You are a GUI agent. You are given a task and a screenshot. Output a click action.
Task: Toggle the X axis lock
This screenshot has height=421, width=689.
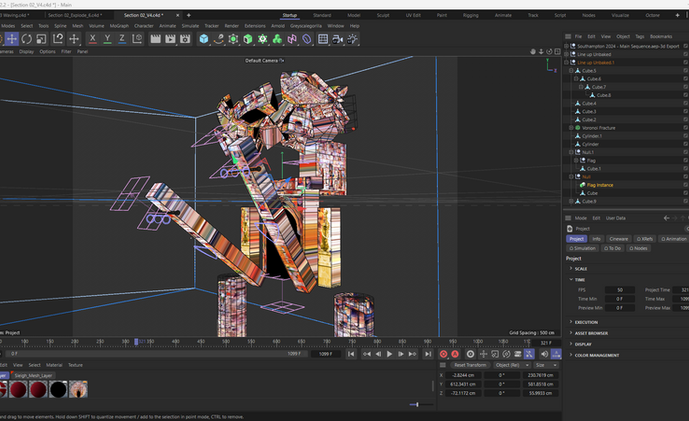pyautogui.click(x=92, y=39)
